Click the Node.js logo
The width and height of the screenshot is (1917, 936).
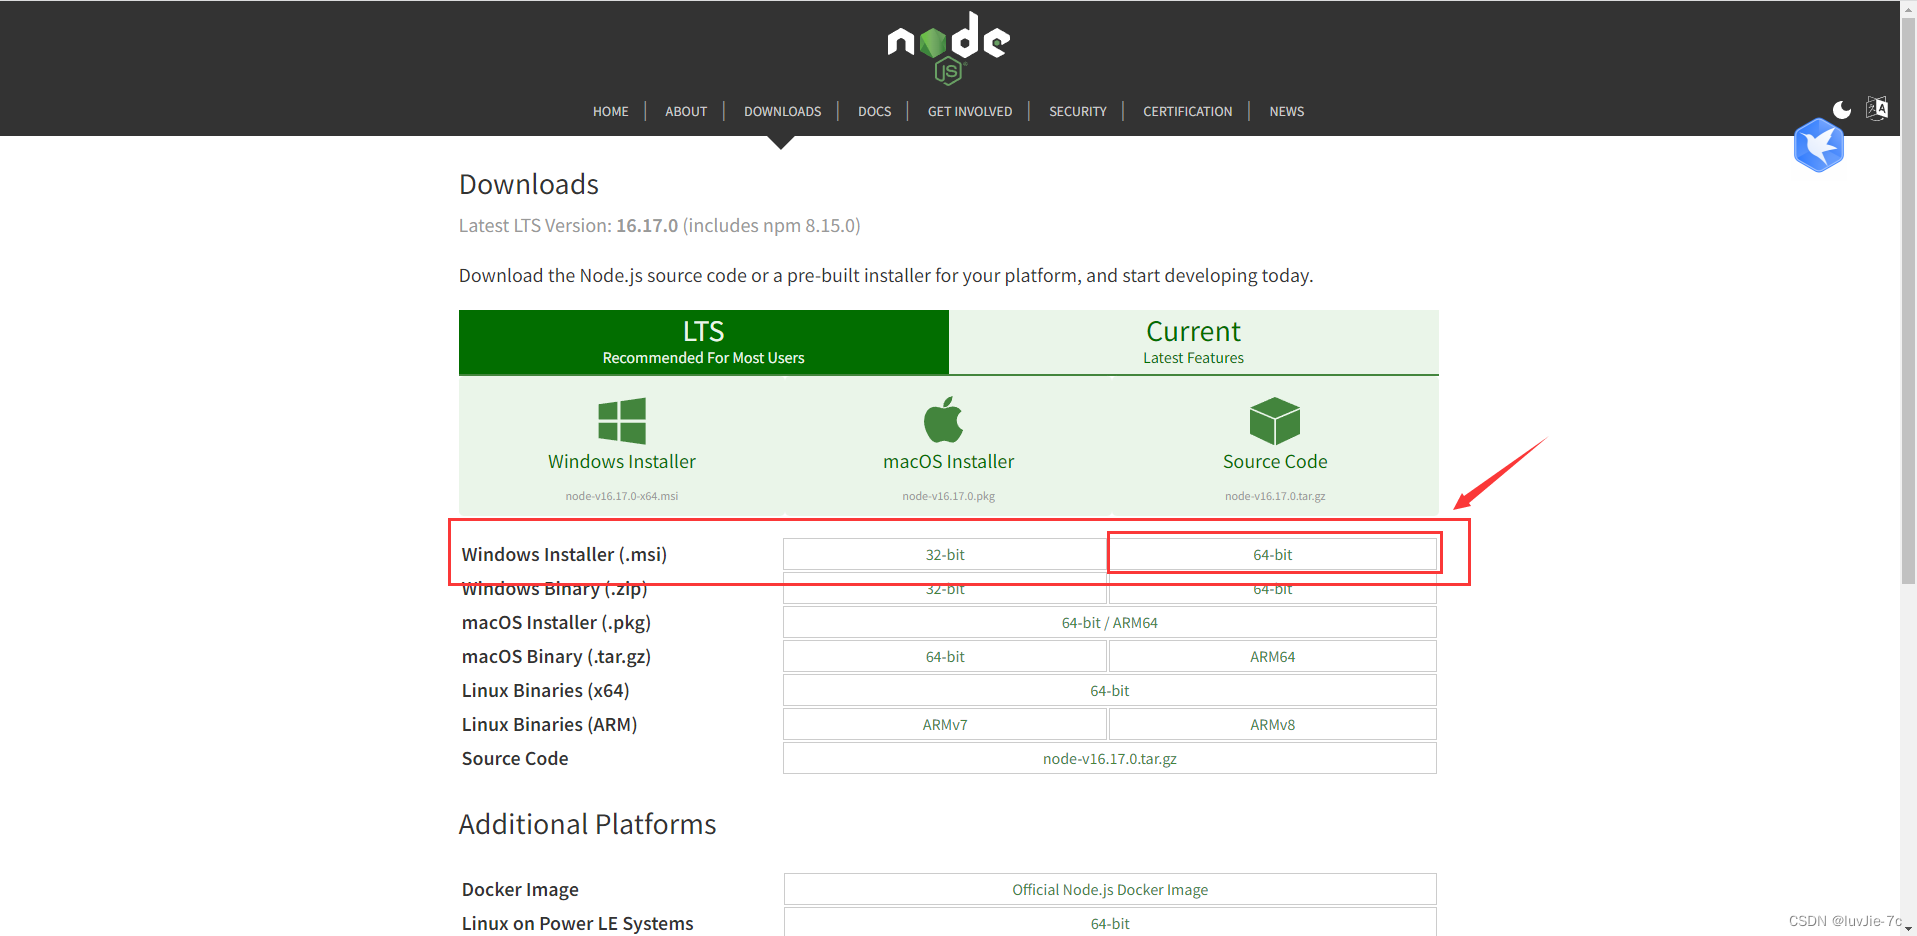948,46
